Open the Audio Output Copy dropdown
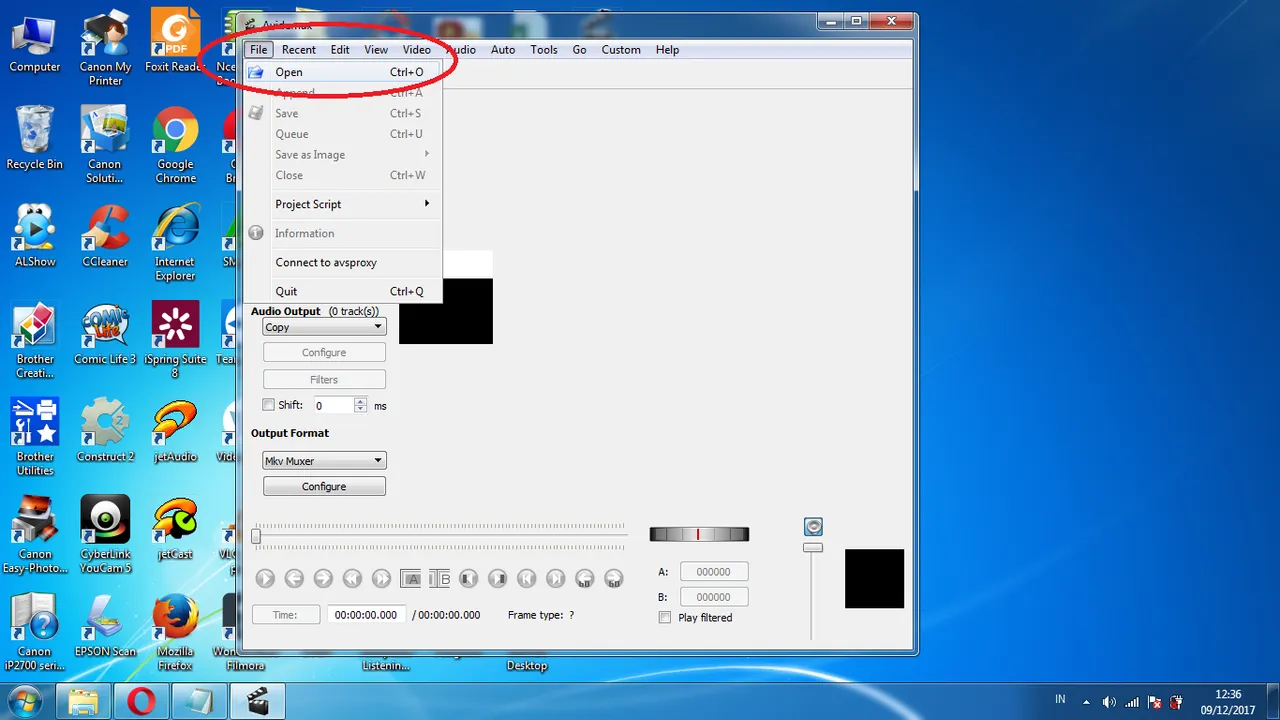Image resolution: width=1280 pixels, height=720 pixels. point(324,327)
